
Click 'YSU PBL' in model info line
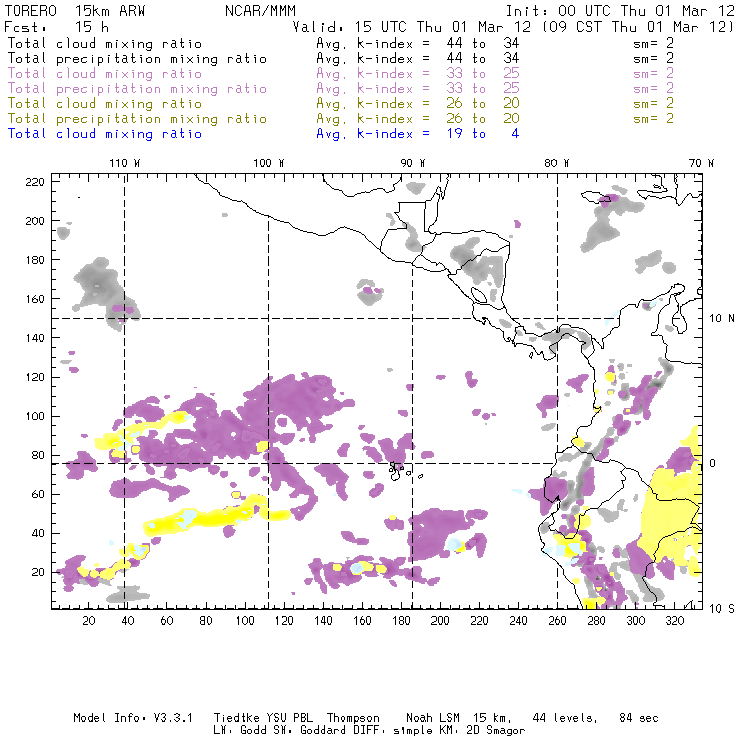pos(290,718)
